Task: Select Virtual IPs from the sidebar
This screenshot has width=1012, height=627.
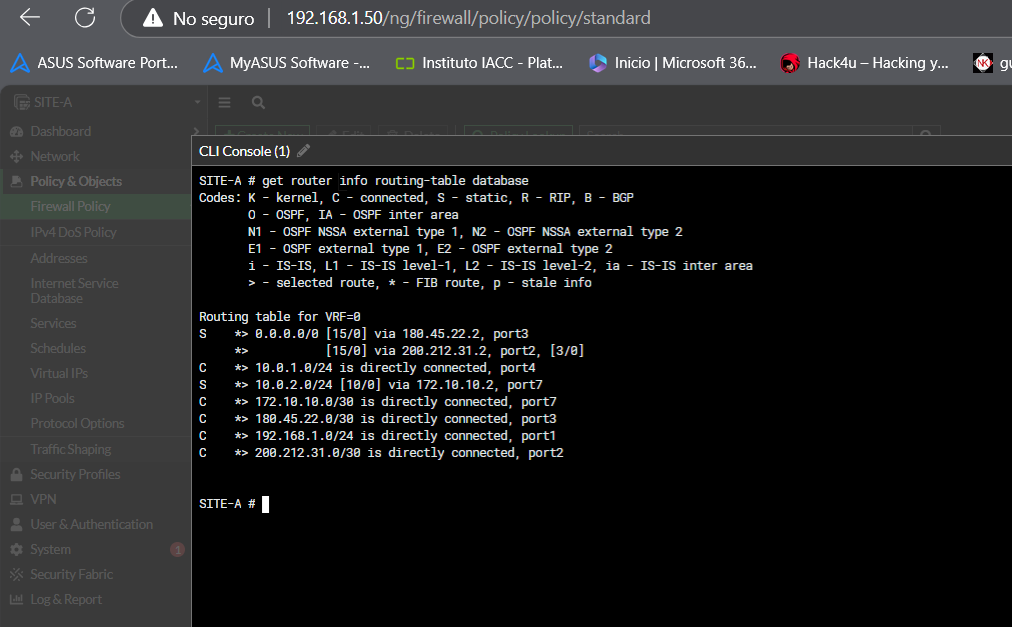Action: click(x=59, y=373)
